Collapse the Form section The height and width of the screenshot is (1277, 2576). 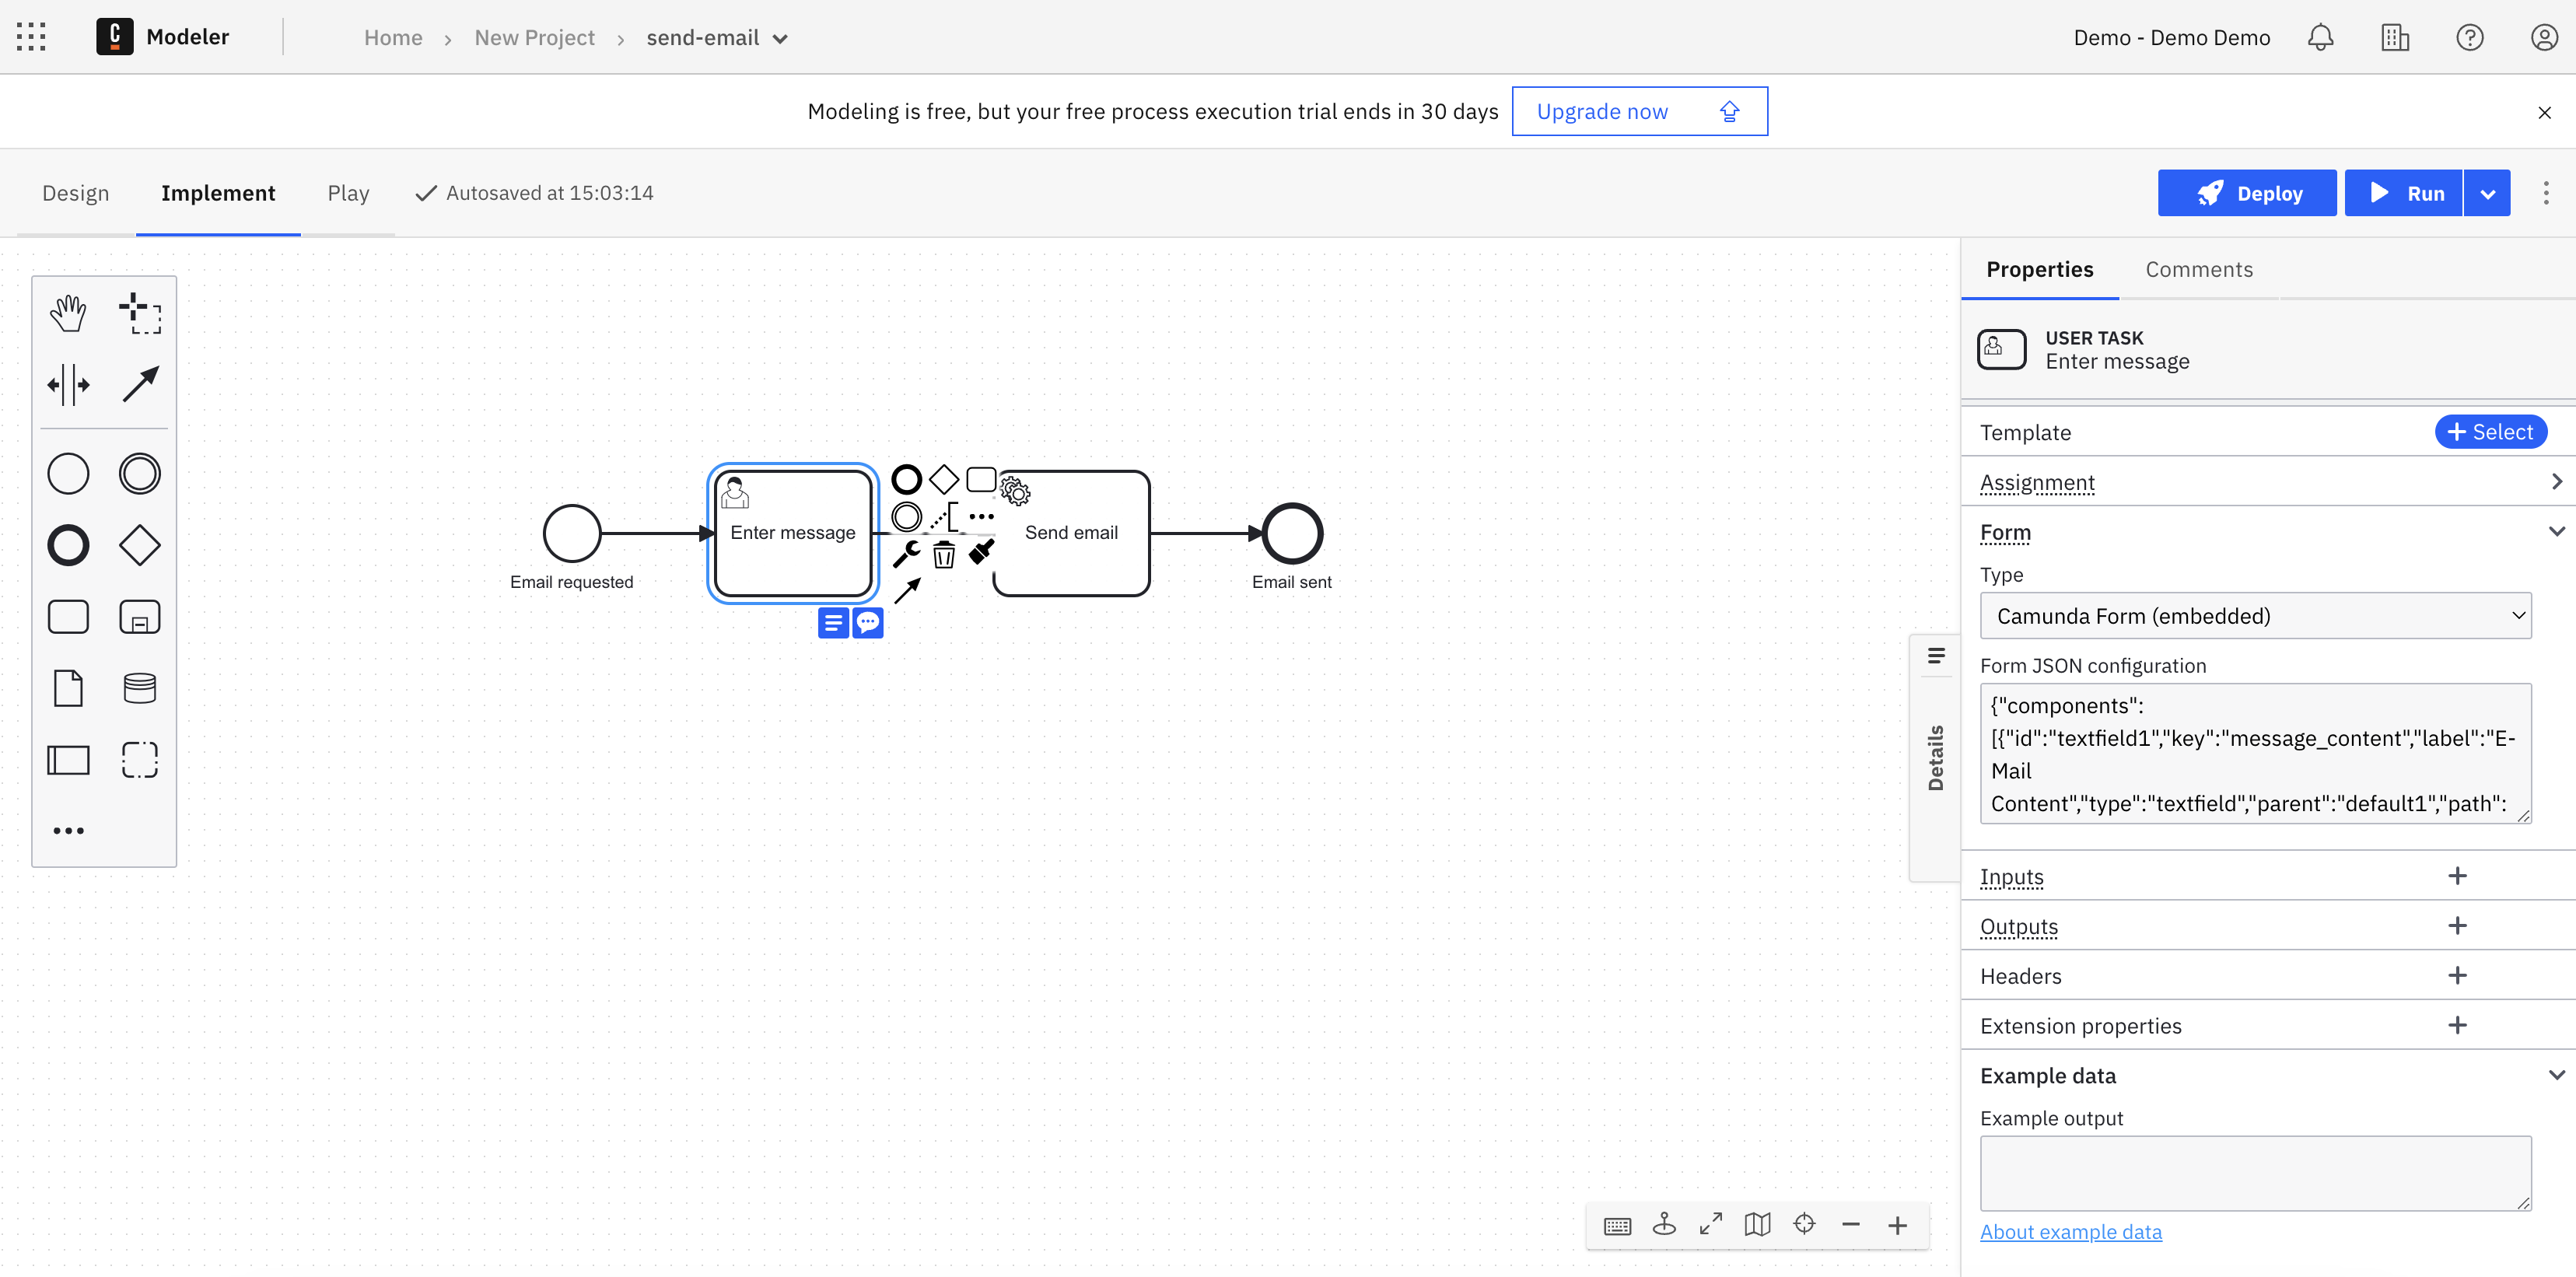[2556, 532]
